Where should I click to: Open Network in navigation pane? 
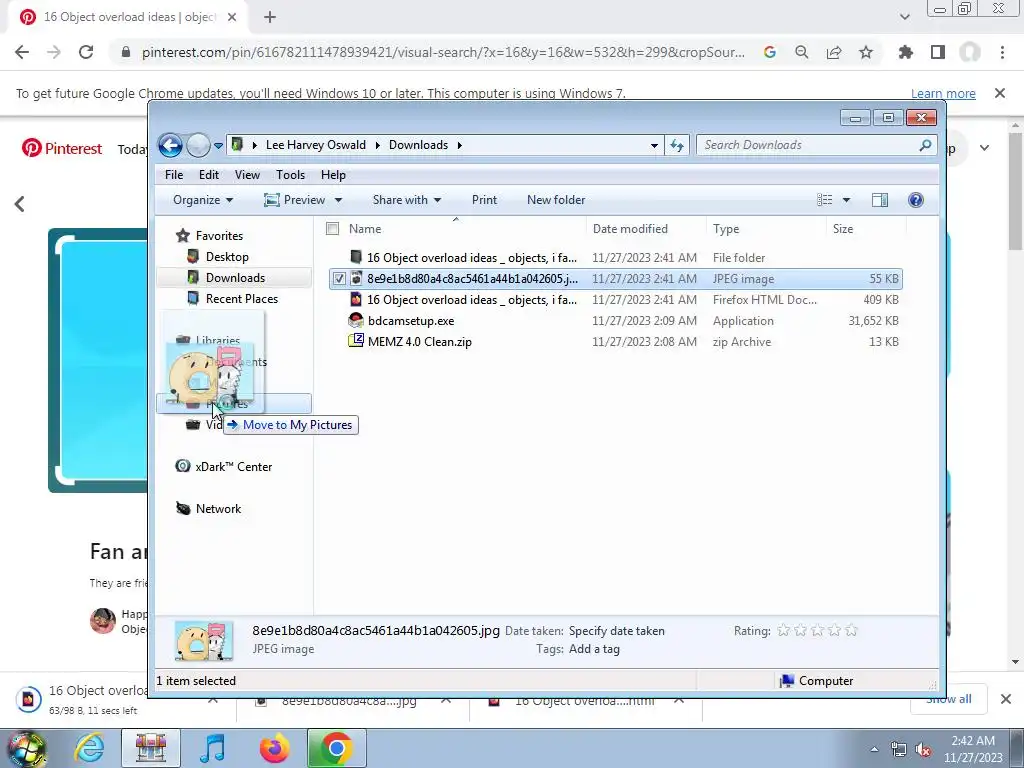pyautogui.click(x=218, y=509)
